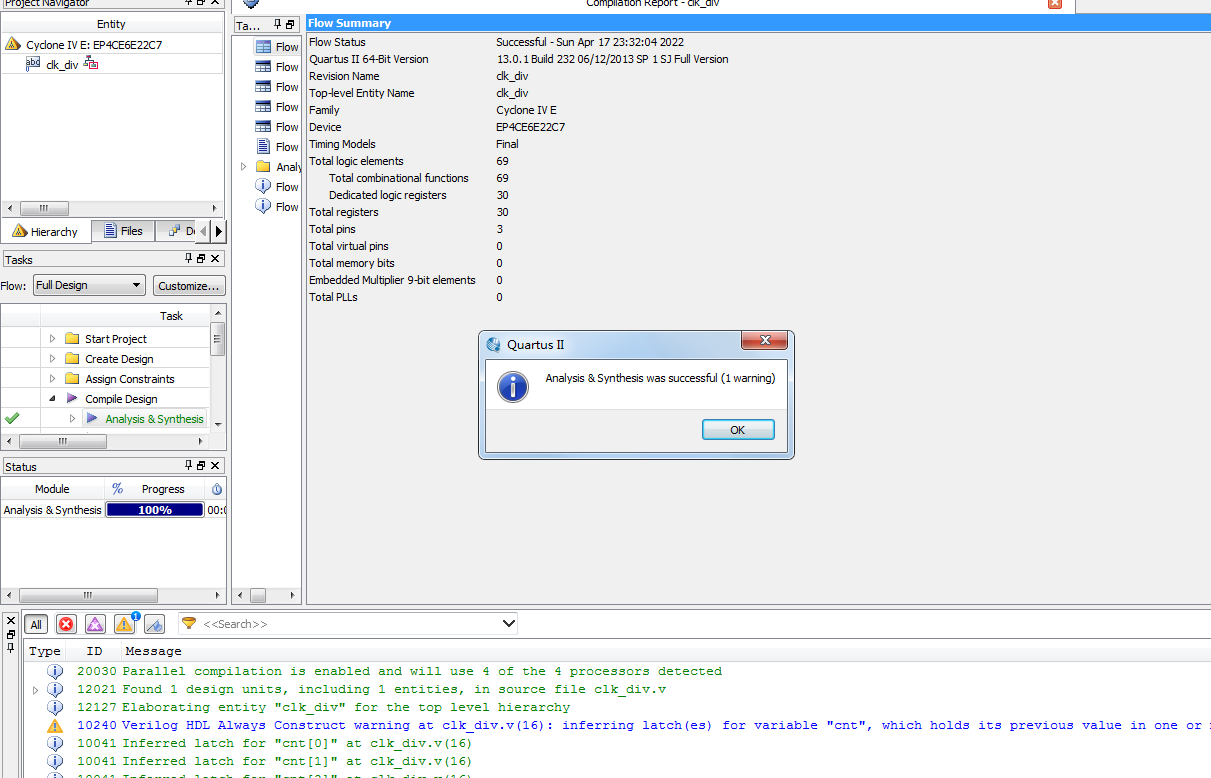Click the Module column header in Status
Viewport: 1211px width, 778px height.
[52, 489]
